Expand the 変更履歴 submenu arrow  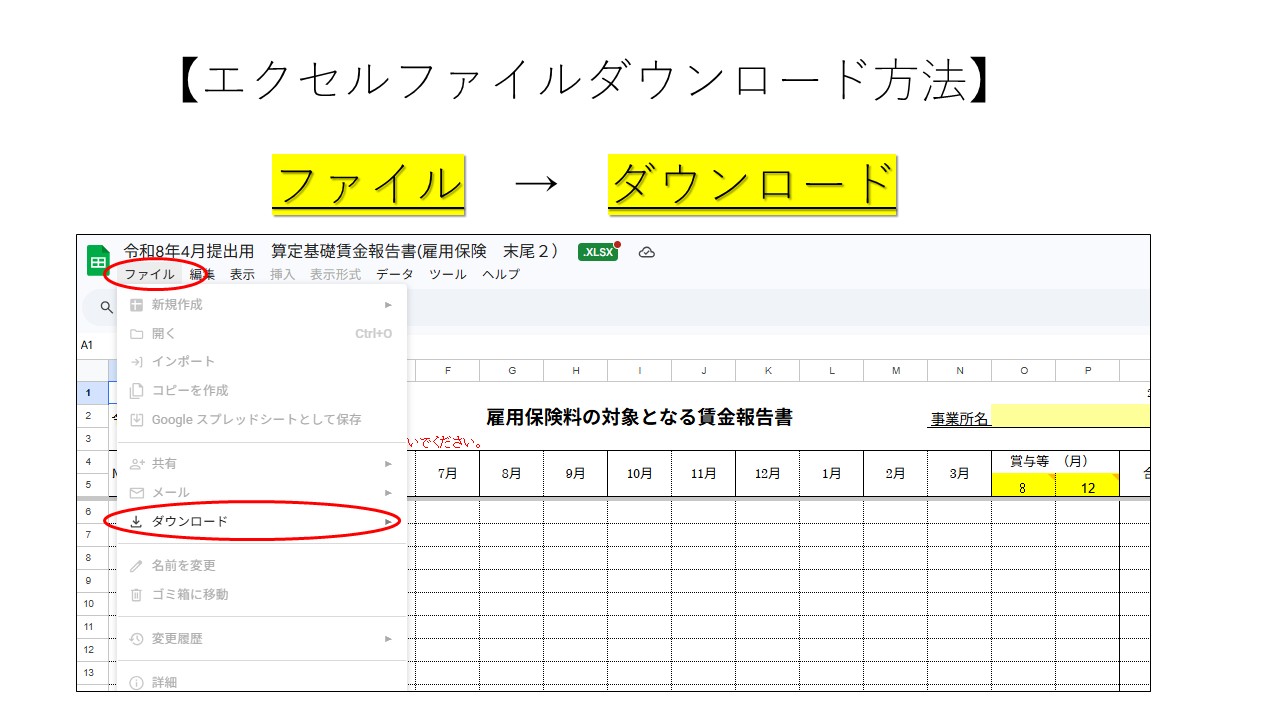(388, 639)
